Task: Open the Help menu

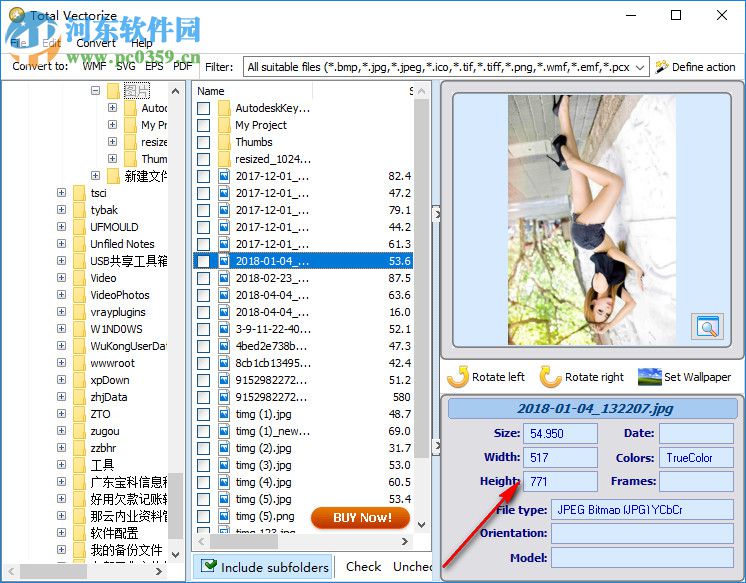Action: coord(142,43)
